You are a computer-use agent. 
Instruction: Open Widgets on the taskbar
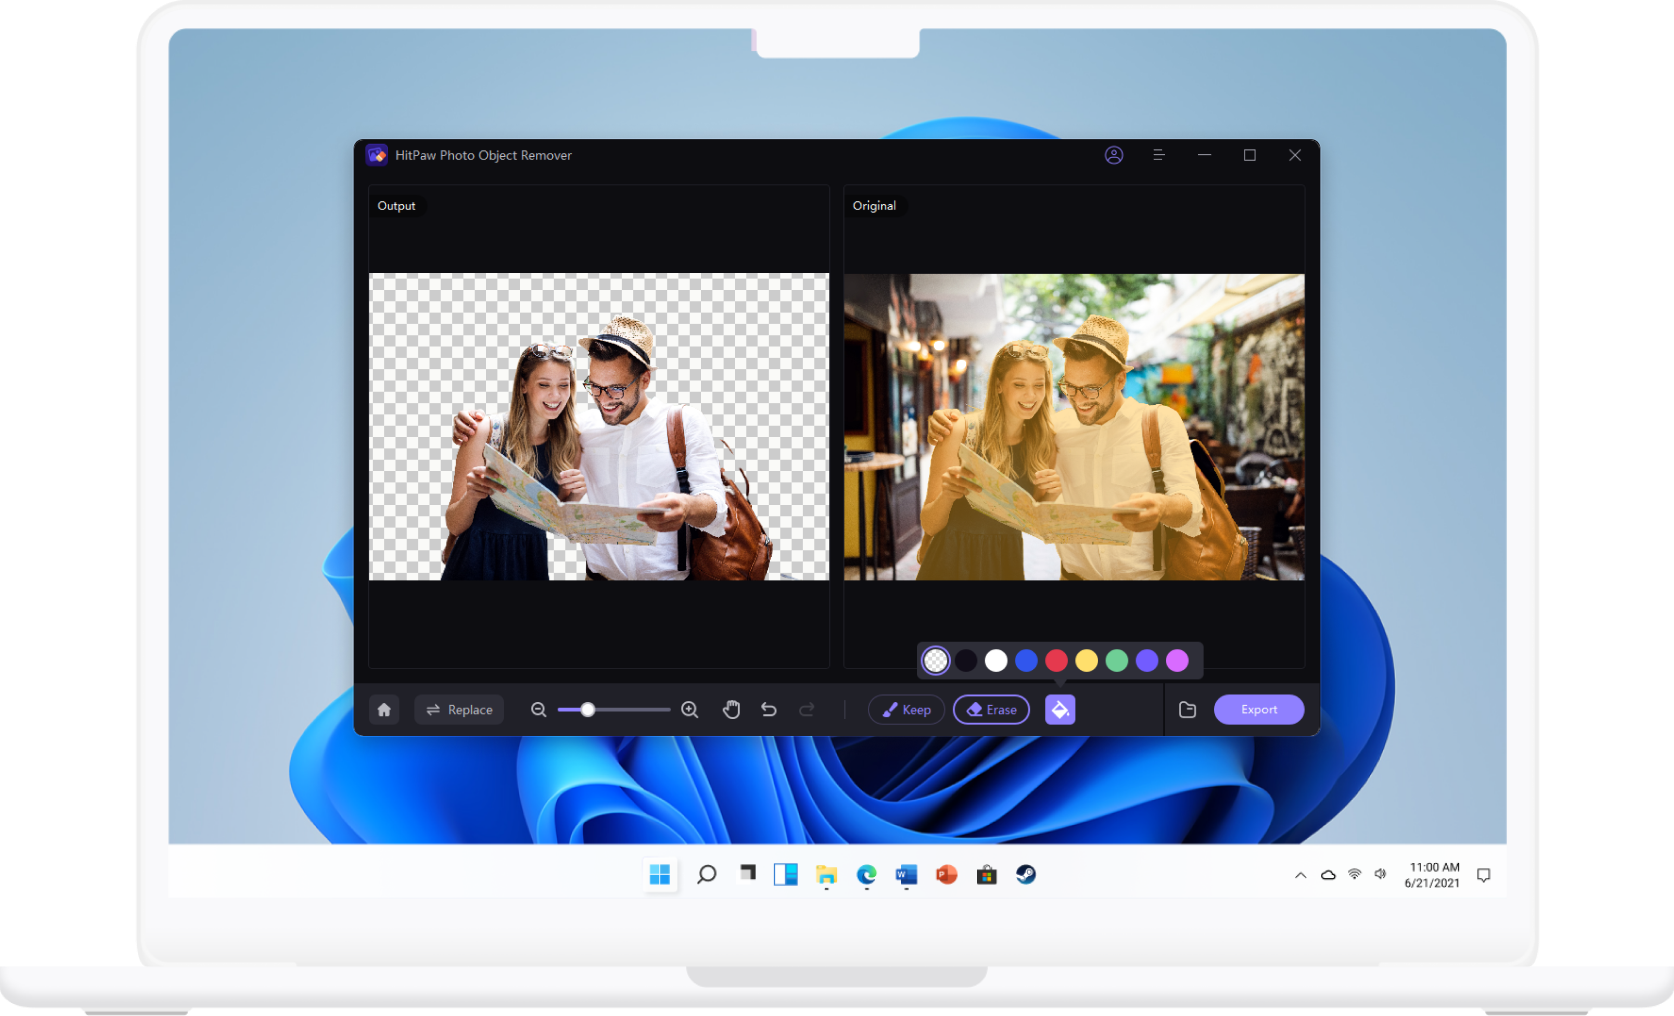click(786, 875)
